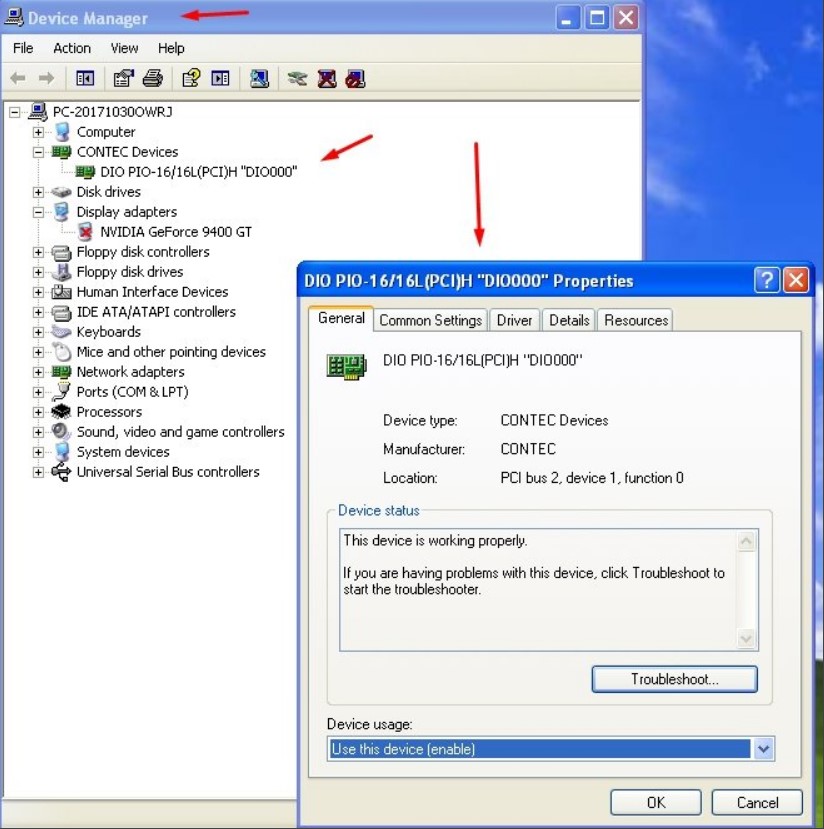Click the Floppy disk controllers icon

(x=61, y=253)
